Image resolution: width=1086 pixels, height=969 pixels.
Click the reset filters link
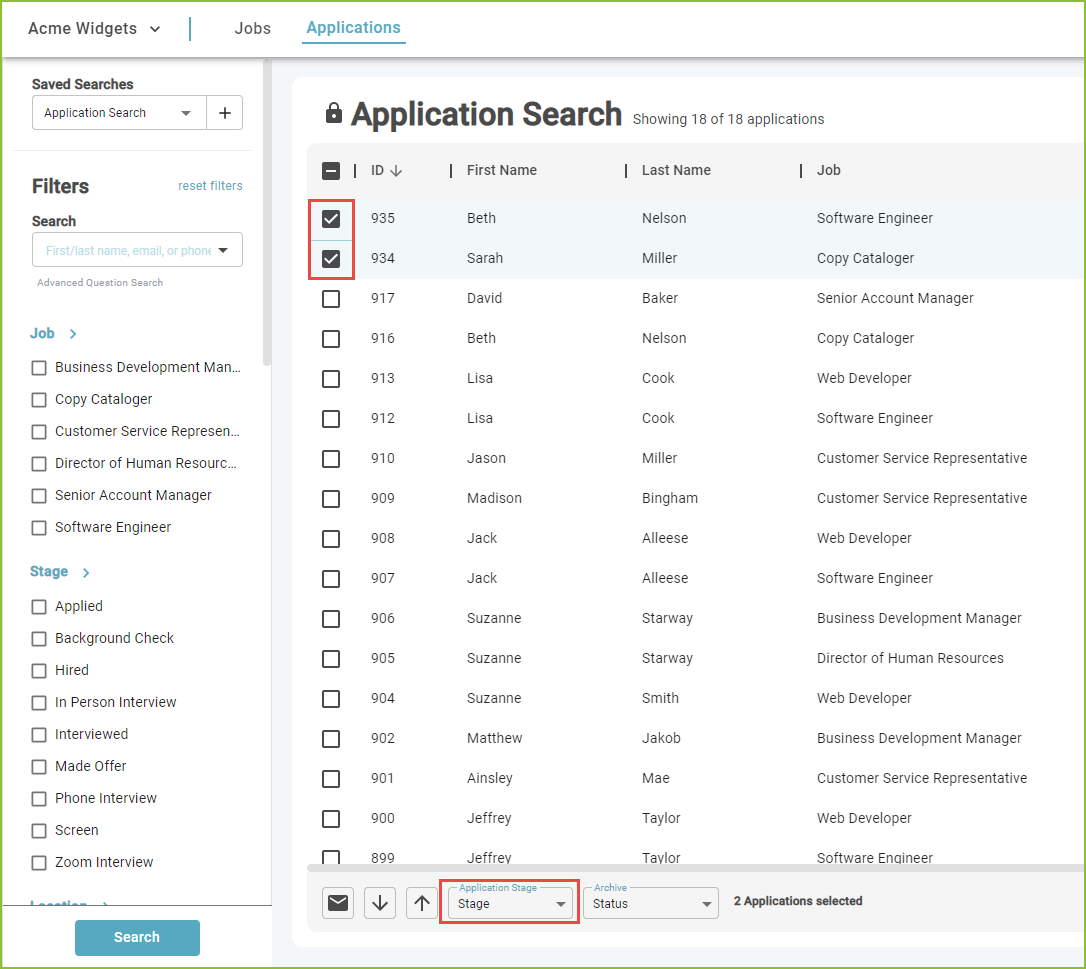point(210,186)
